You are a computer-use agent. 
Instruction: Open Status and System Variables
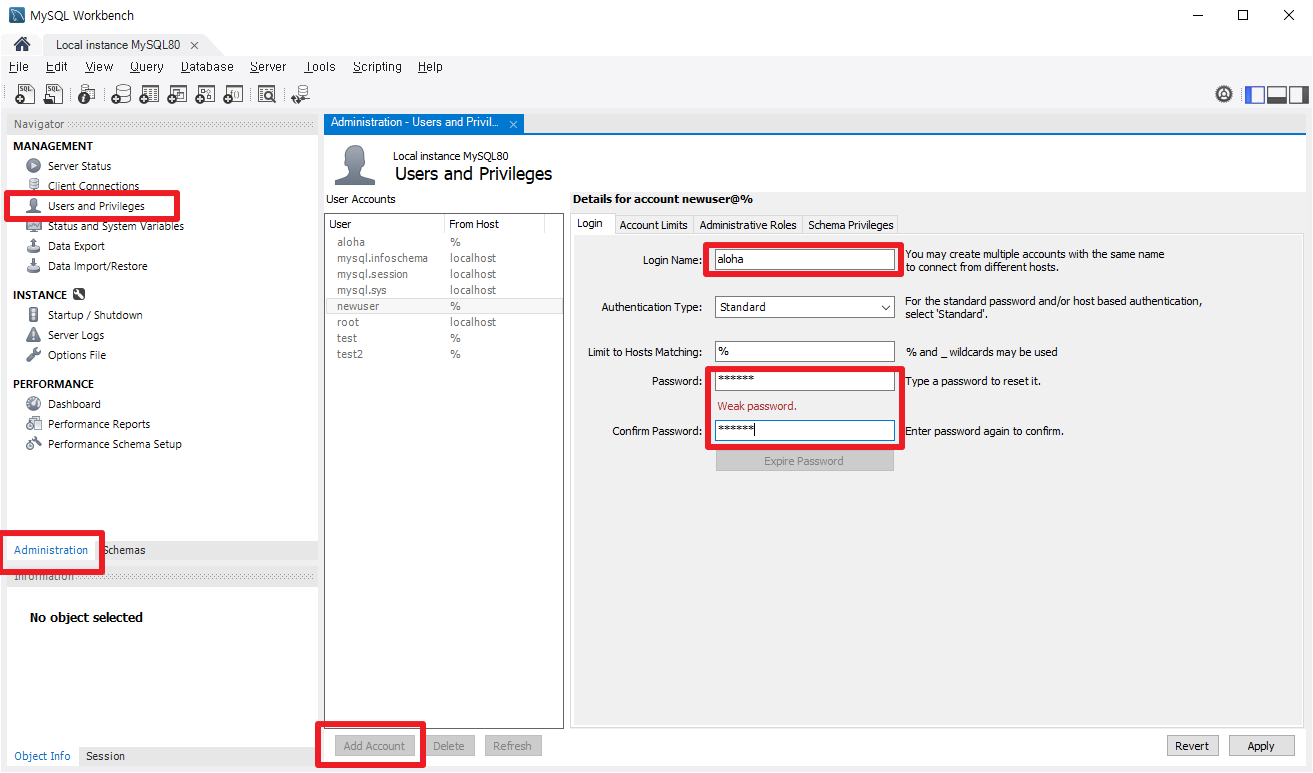click(x=115, y=226)
